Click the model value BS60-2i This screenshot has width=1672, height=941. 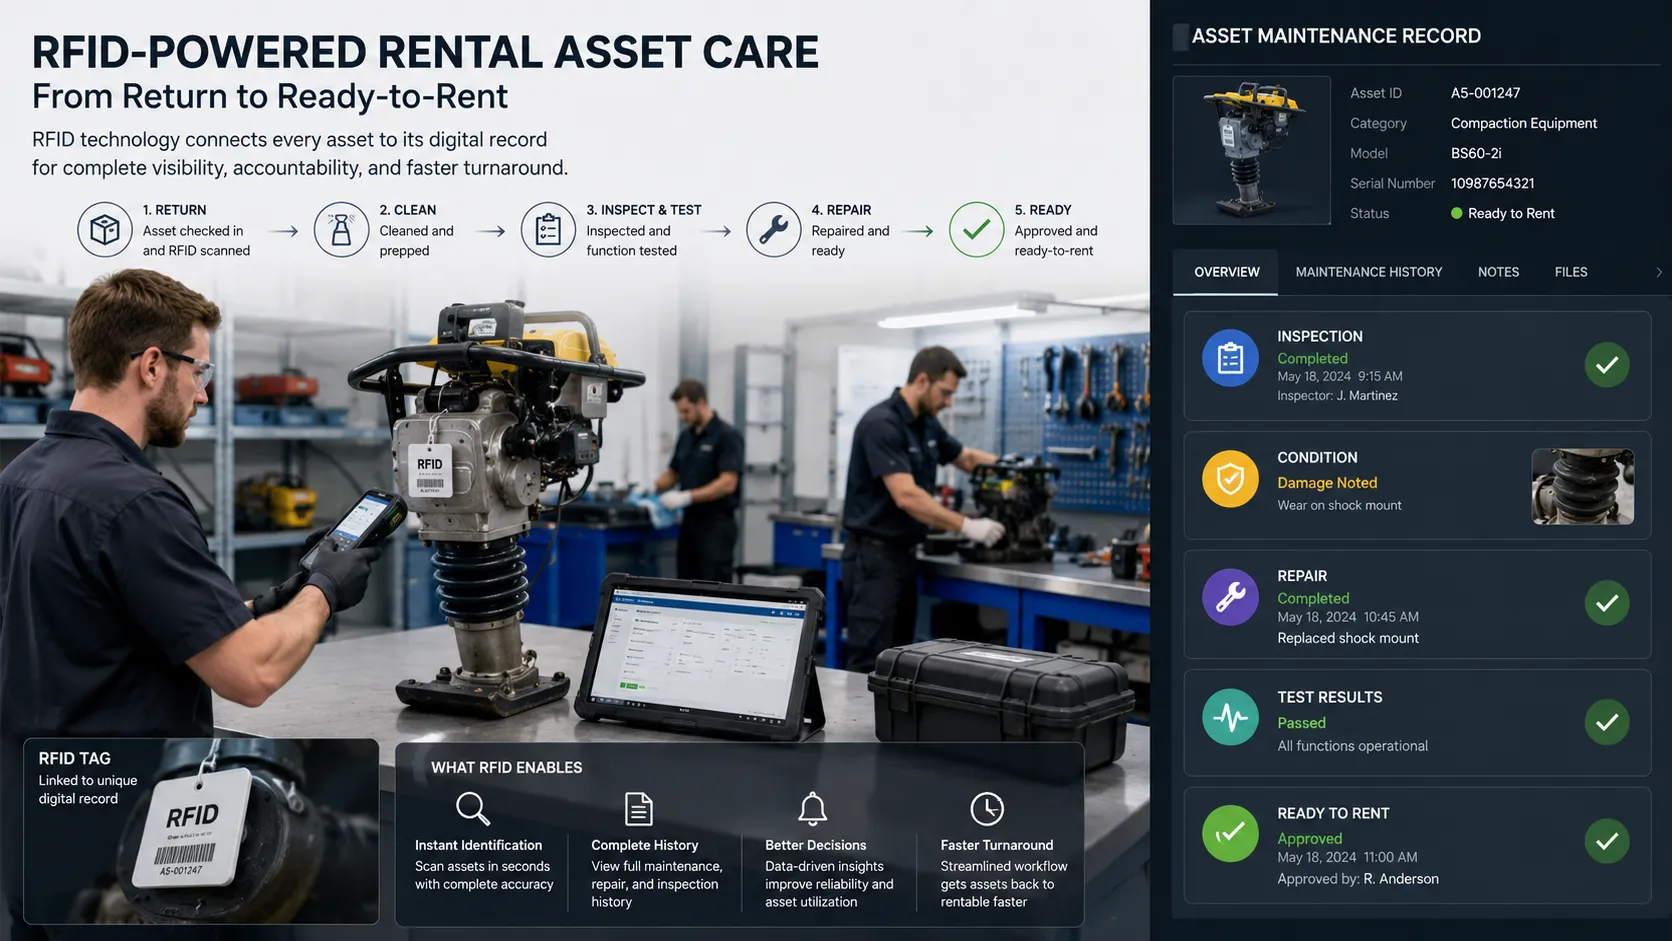point(1475,153)
